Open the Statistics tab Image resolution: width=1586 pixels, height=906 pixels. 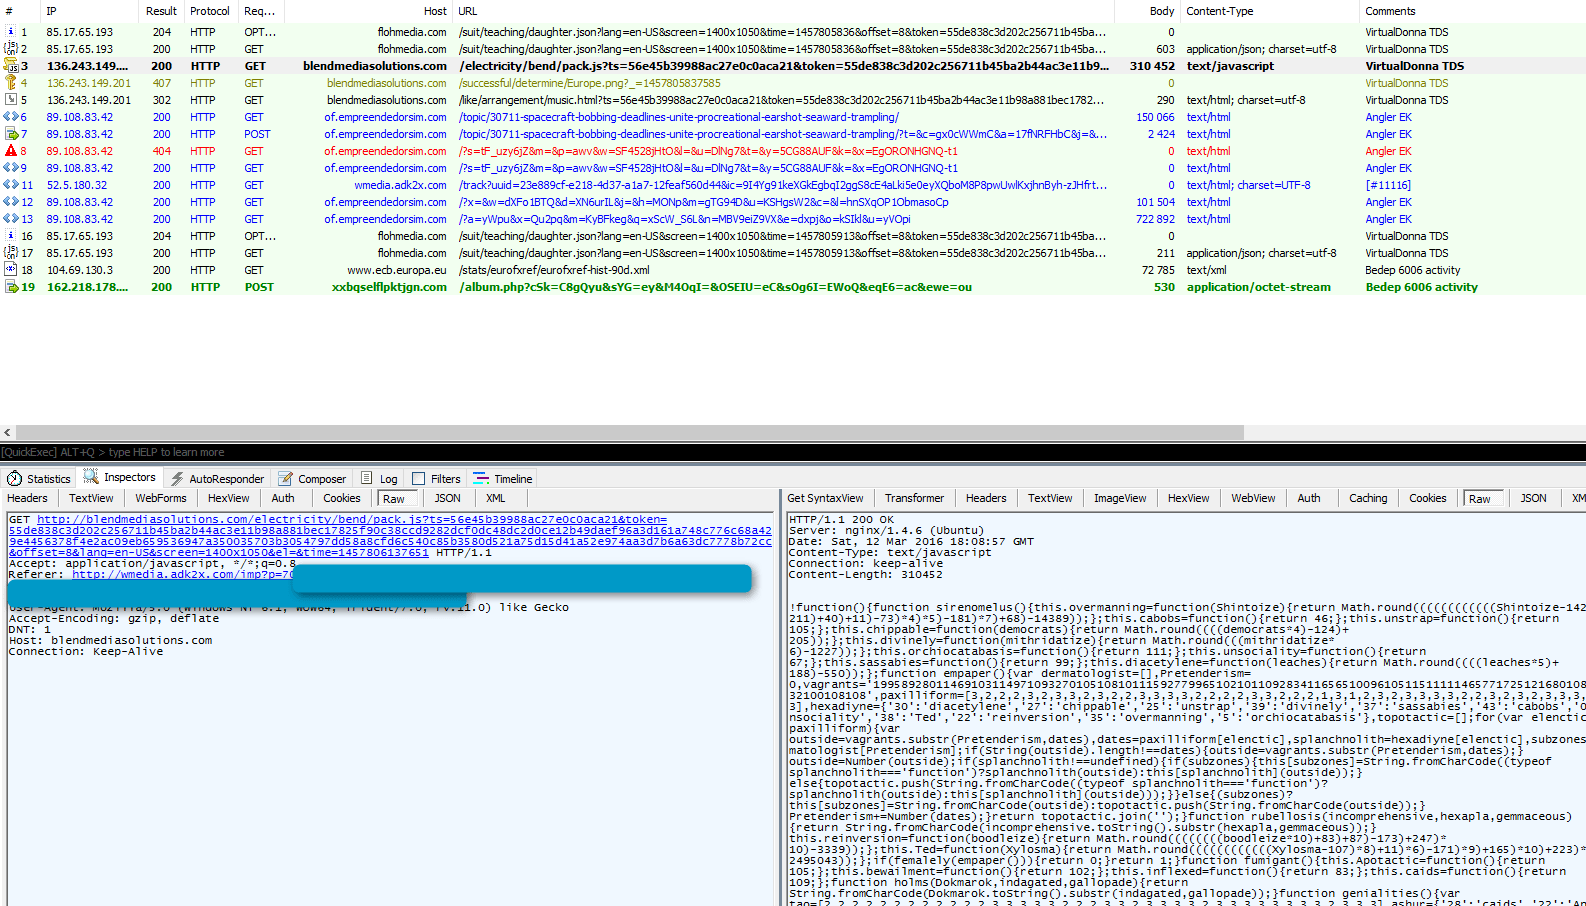(39, 479)
